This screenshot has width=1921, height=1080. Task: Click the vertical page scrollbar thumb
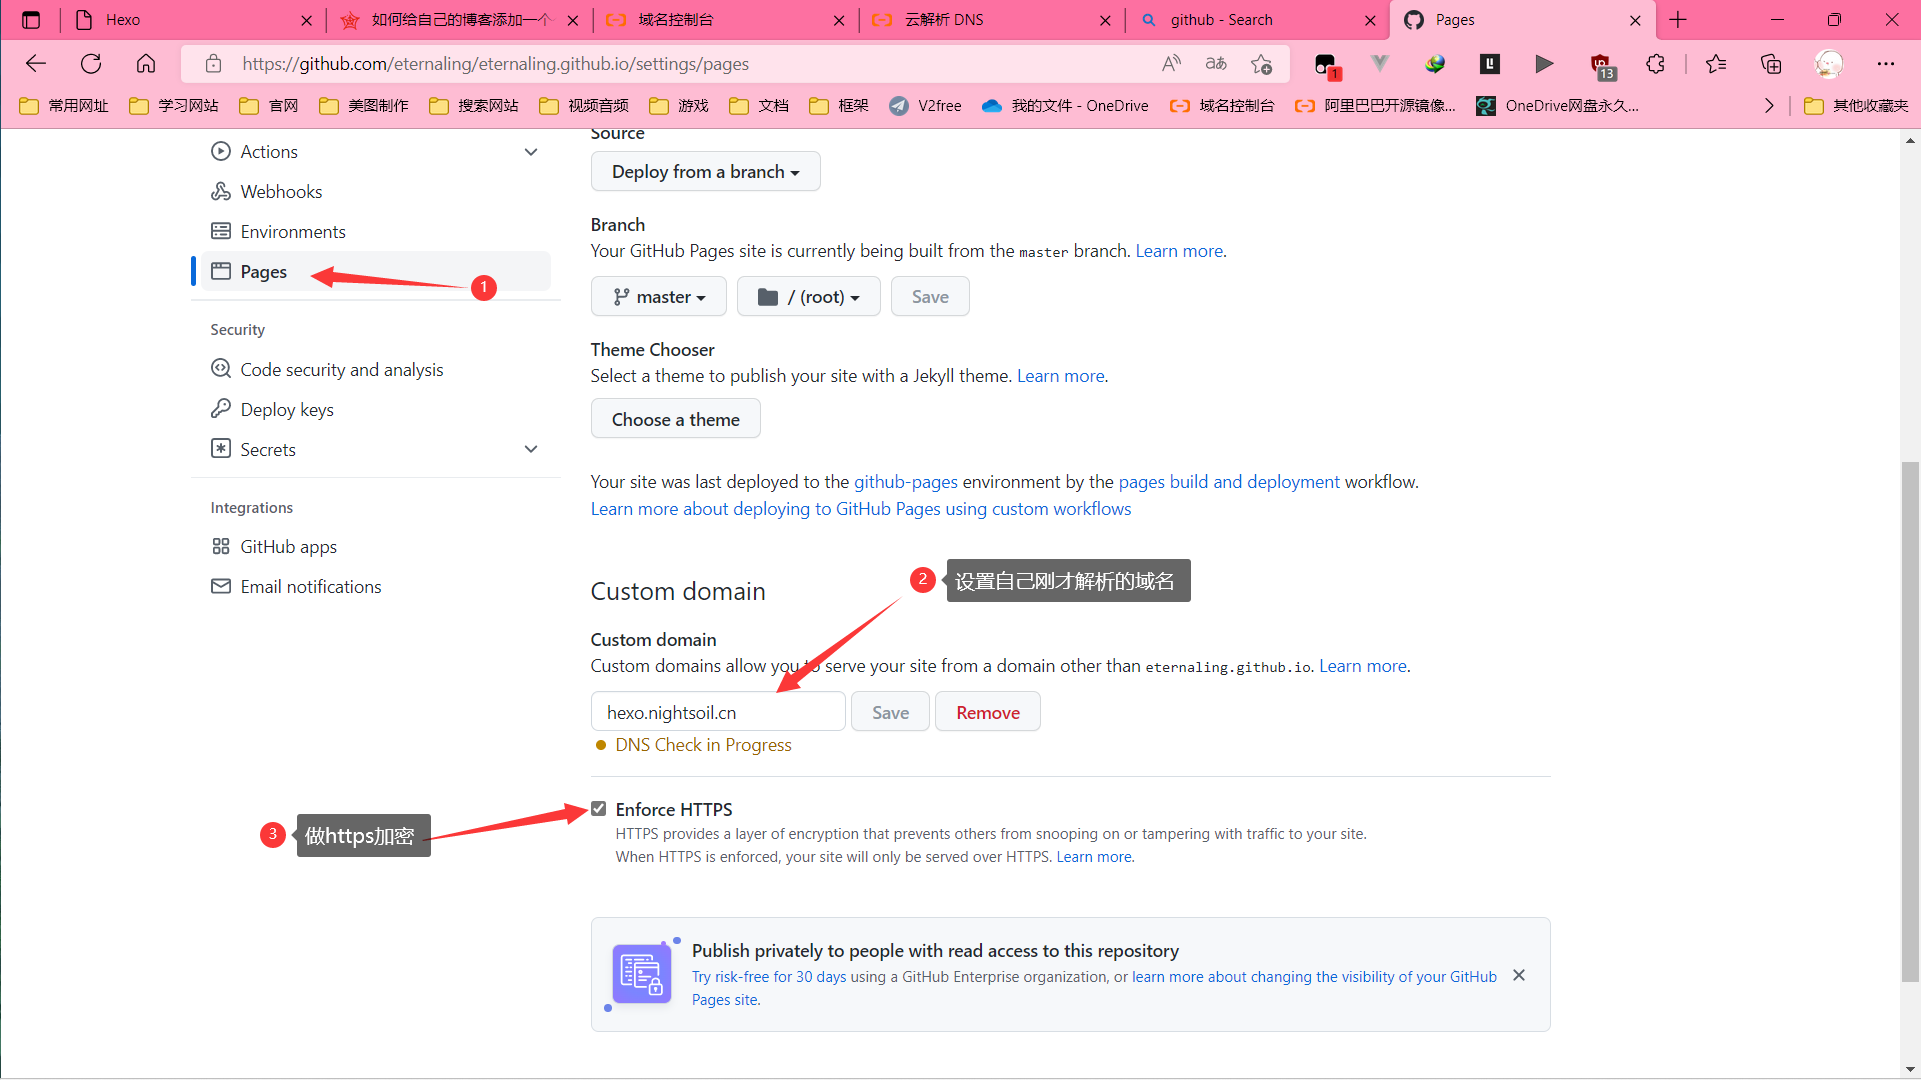(x=1910, y=720)
